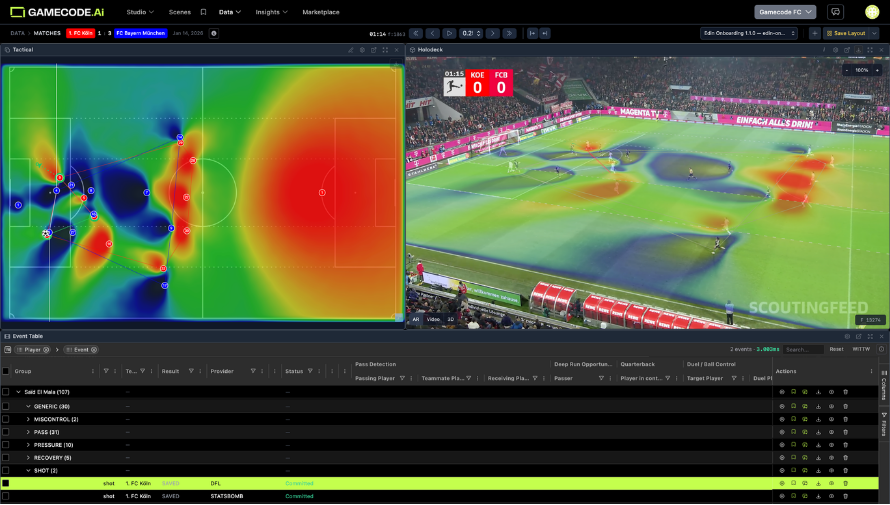Open the Edin Onboarding layout dropdown
Image resolution: width=890 pixels, height=505 pixels.
pos(749,33)
